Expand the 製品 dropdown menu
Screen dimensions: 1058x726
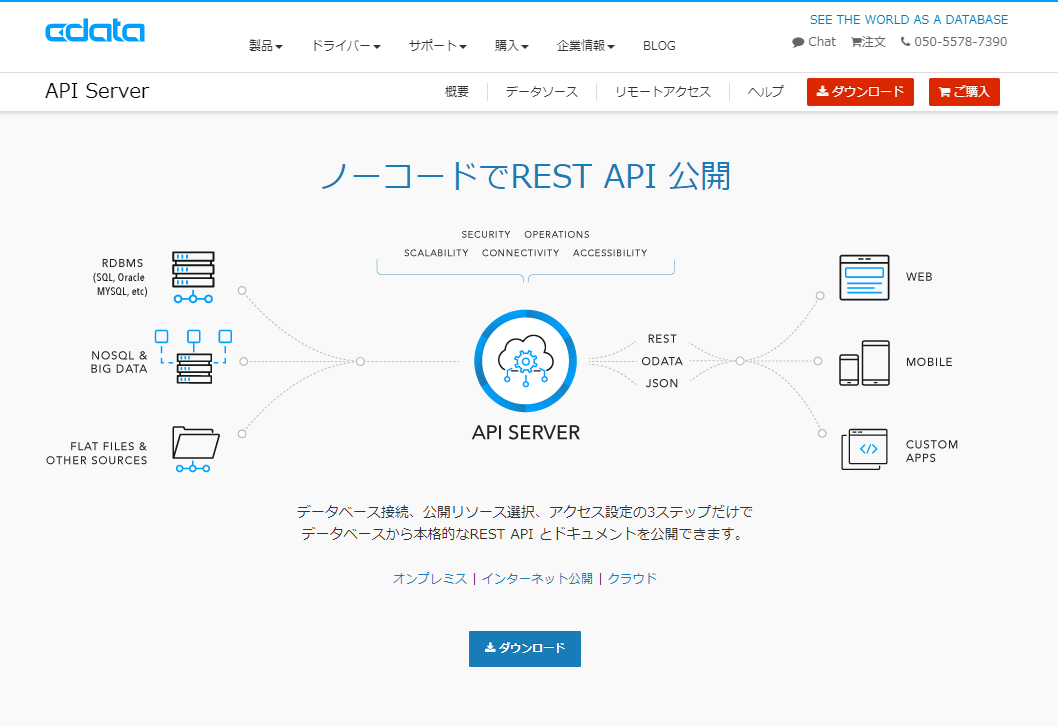(266, 45)
